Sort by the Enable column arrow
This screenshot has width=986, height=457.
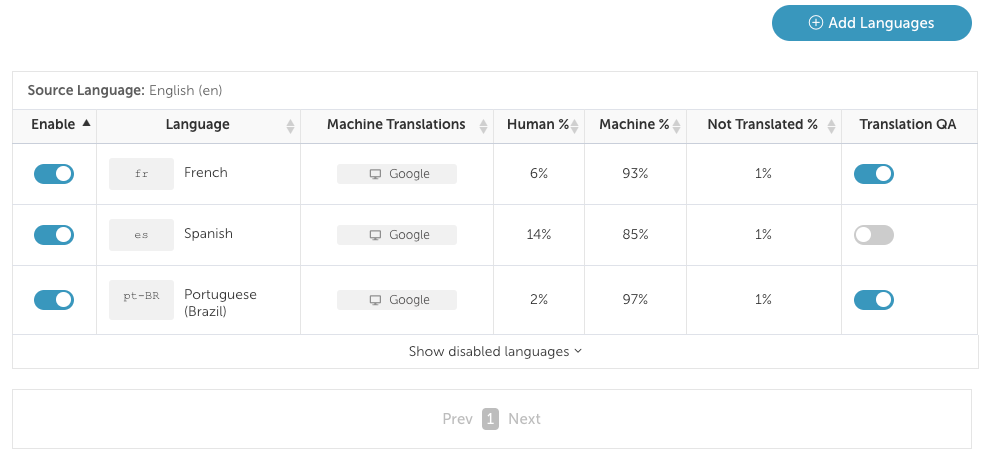(86, 124)
